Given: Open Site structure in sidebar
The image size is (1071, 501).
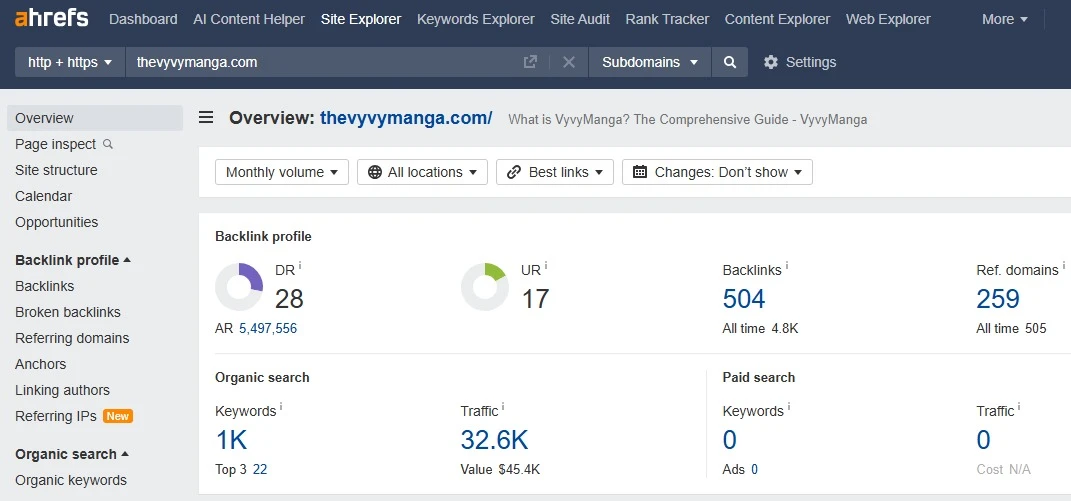Looking at the screenshot, I should click(x=56, y=170).
